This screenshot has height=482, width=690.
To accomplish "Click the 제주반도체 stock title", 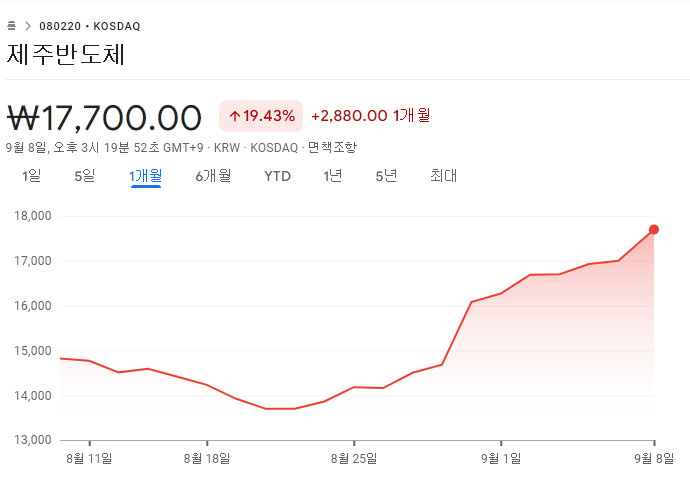I will tap(66, 54).
